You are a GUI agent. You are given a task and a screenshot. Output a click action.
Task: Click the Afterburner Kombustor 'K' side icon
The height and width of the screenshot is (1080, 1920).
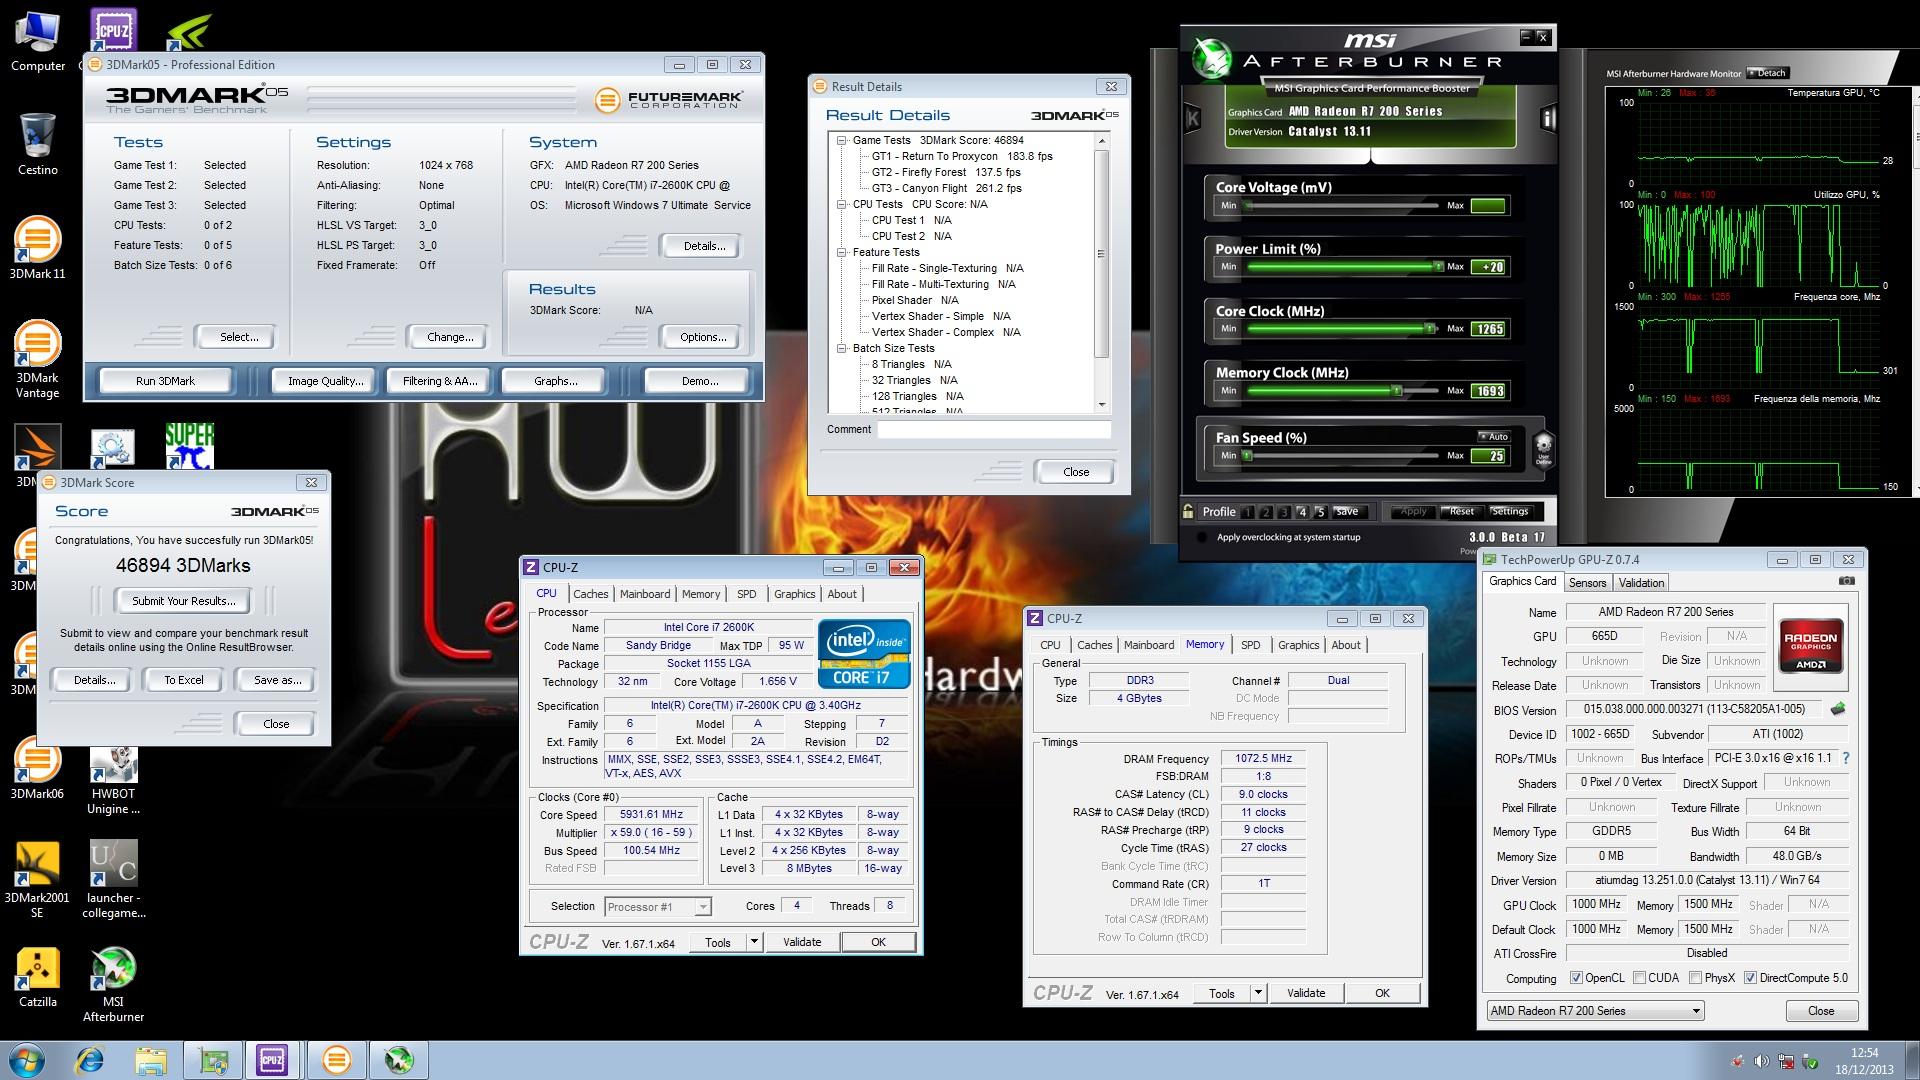[1192, 119]
